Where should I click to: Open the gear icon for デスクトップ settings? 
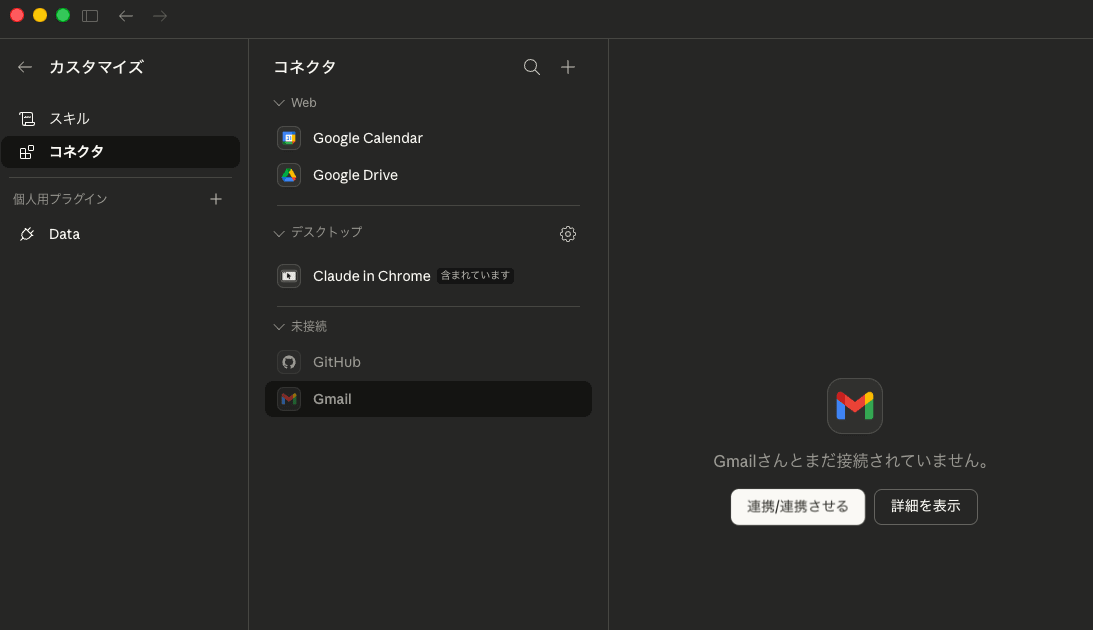pyautogui.click(x=568, y=233)
